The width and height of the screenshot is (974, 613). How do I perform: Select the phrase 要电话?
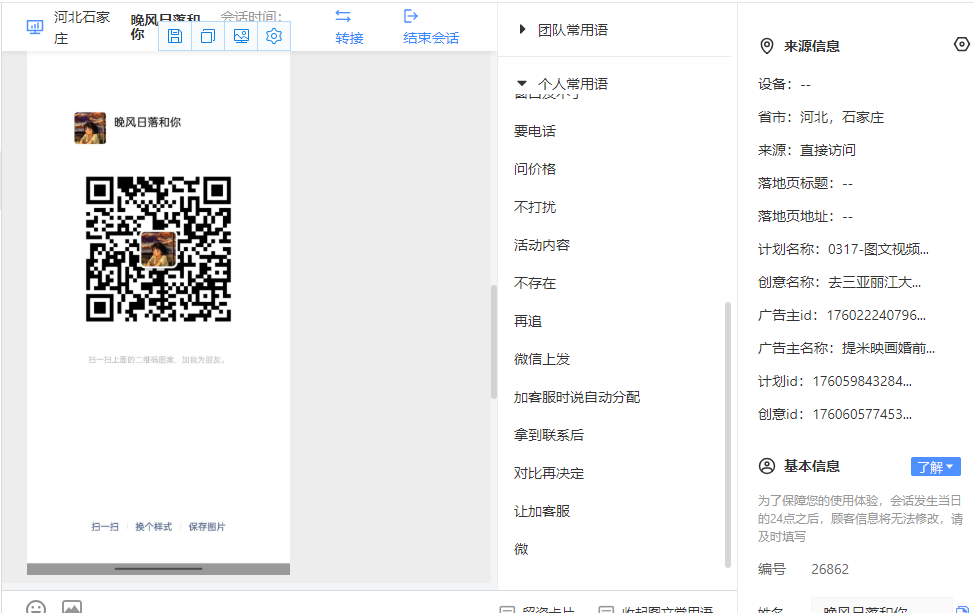[x=535, y=131]
